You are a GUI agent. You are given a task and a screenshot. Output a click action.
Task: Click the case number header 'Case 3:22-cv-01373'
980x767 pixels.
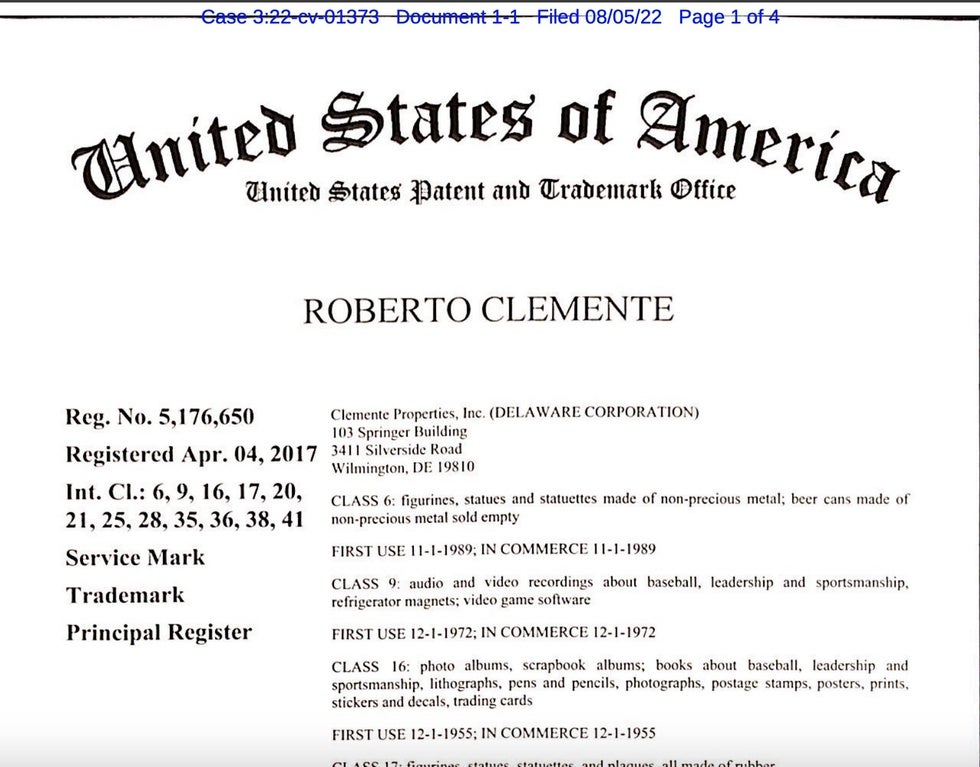click(290, 17)
